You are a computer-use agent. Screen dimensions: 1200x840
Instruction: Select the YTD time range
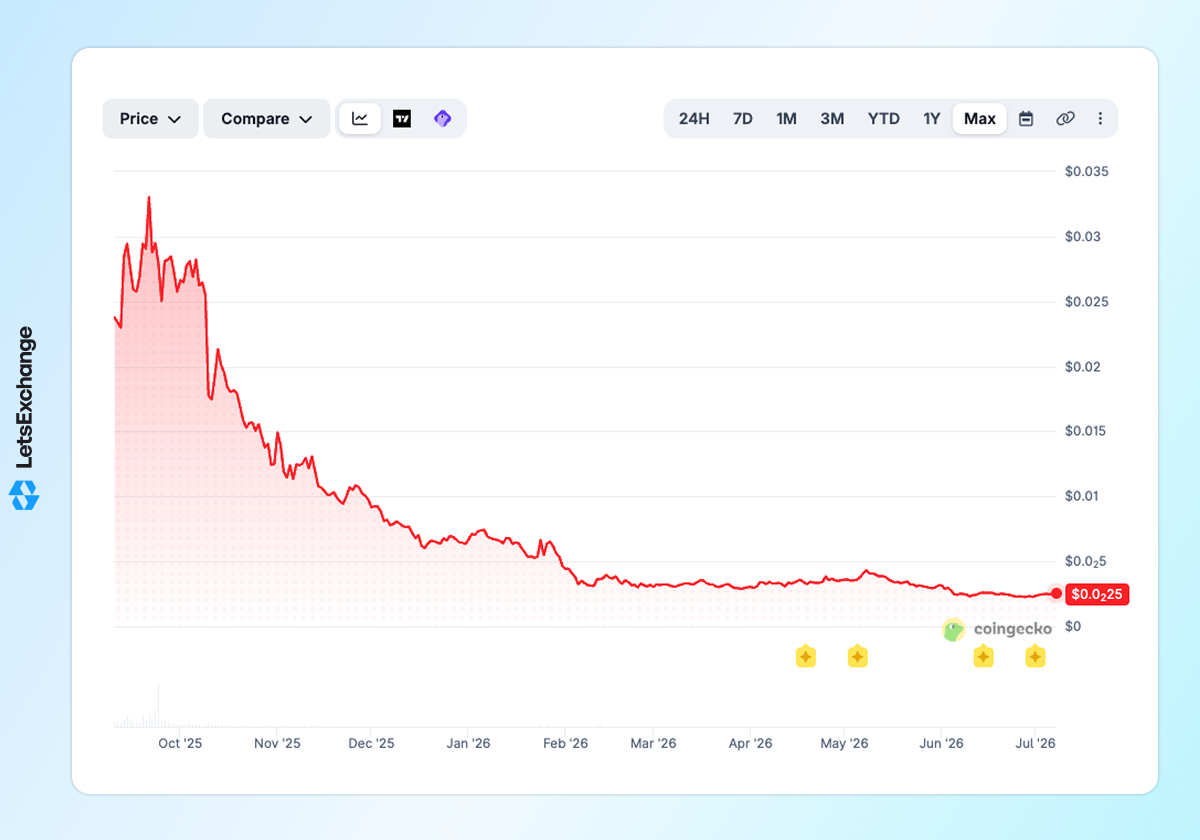coord(884,119)
